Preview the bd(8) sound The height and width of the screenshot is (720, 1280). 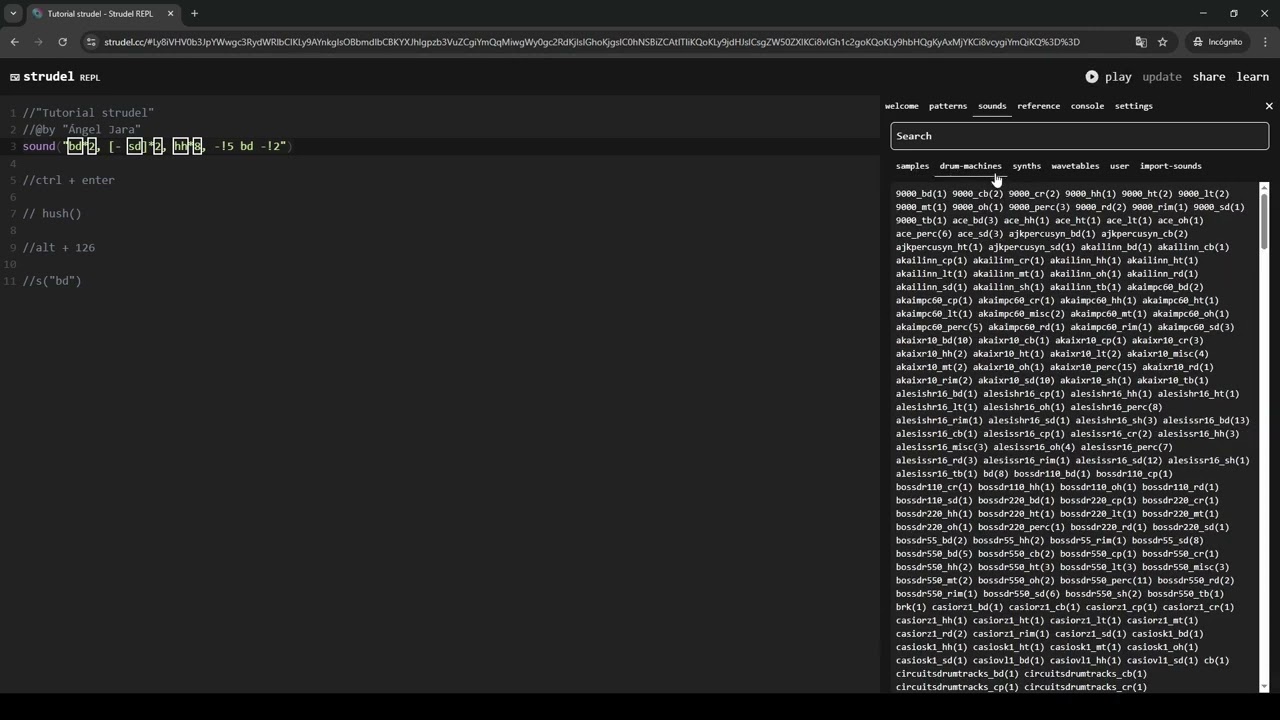click(x=996, y=474)
